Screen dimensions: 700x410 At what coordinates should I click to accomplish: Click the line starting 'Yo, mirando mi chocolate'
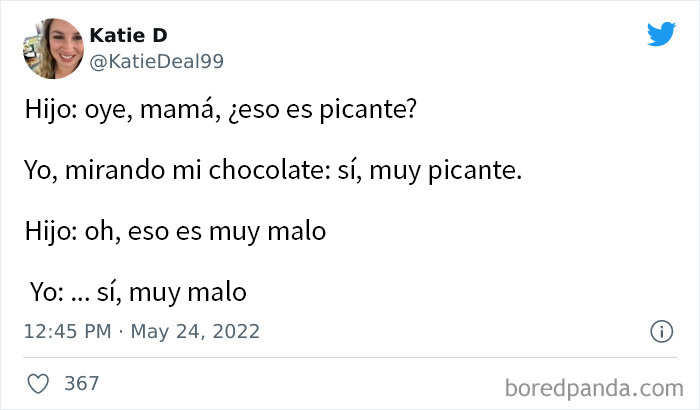[x=273, y=171]
